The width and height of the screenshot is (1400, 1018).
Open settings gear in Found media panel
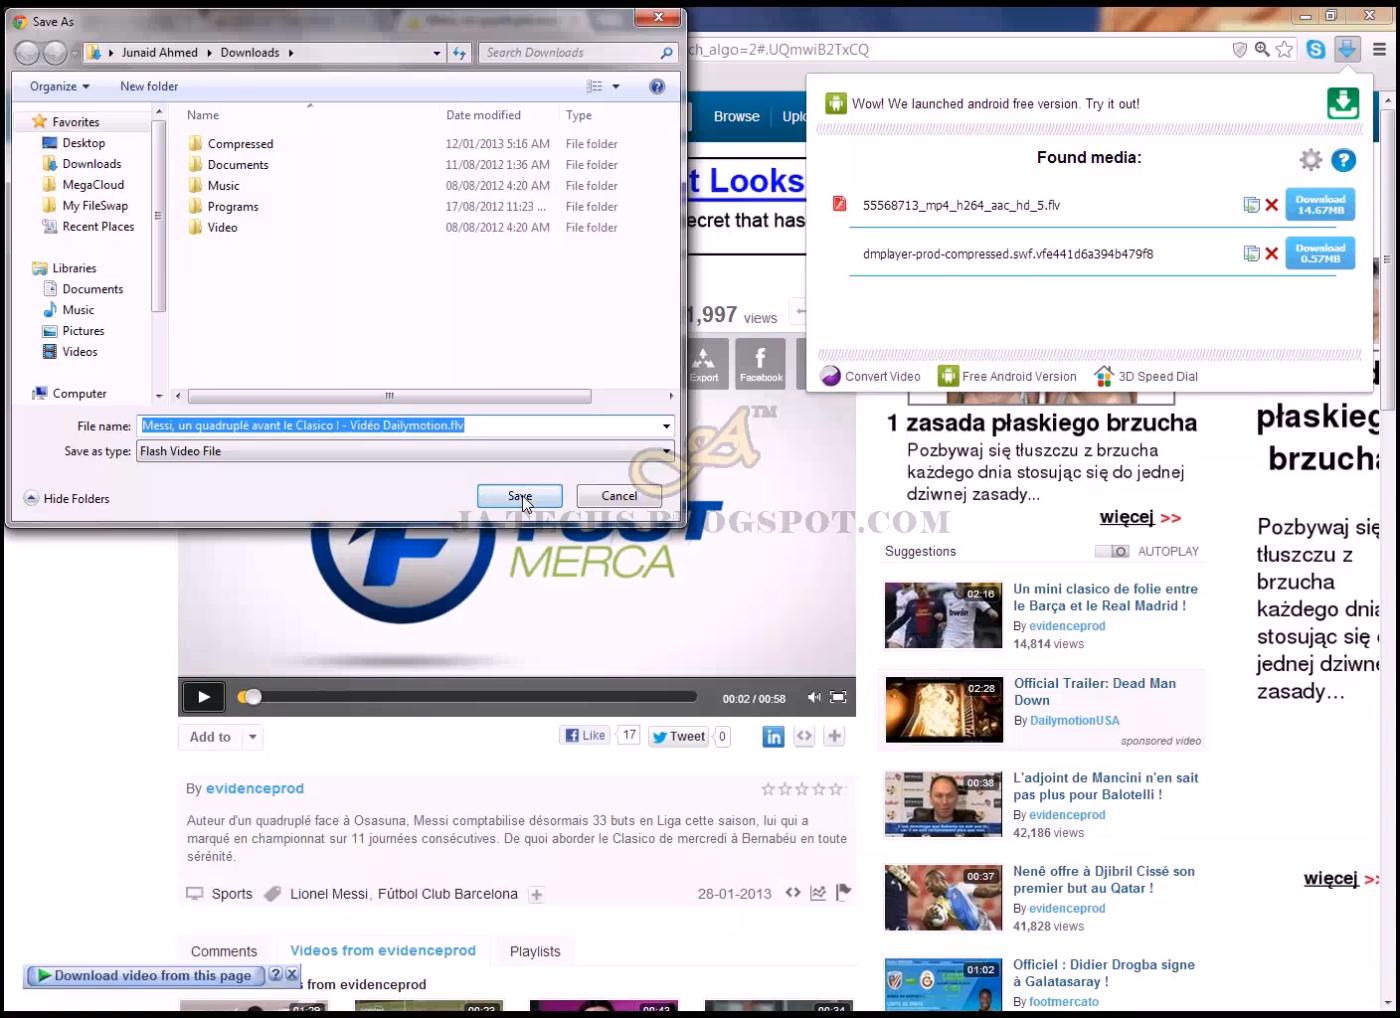(x=1310, y=160)
